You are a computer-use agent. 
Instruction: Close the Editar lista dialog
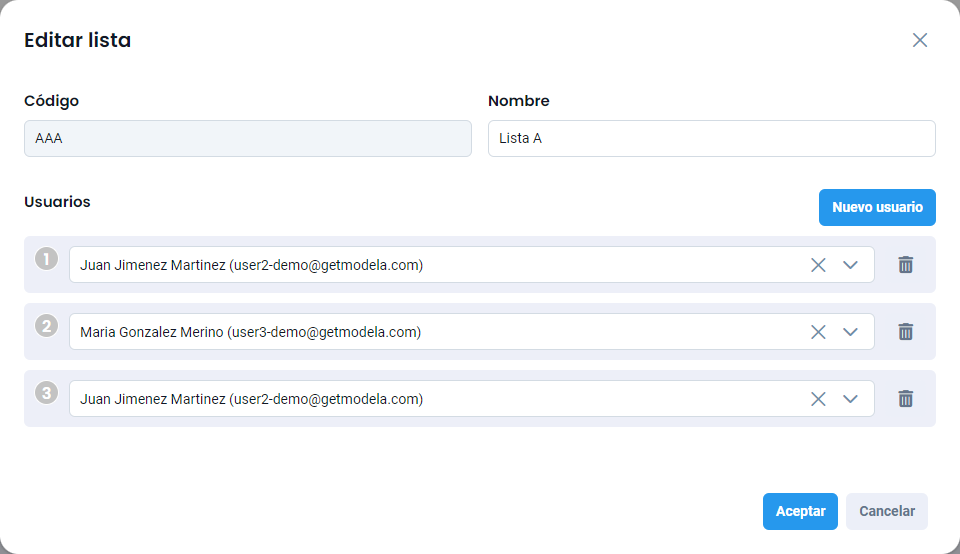pyautogui.click(x=920, y=40)
